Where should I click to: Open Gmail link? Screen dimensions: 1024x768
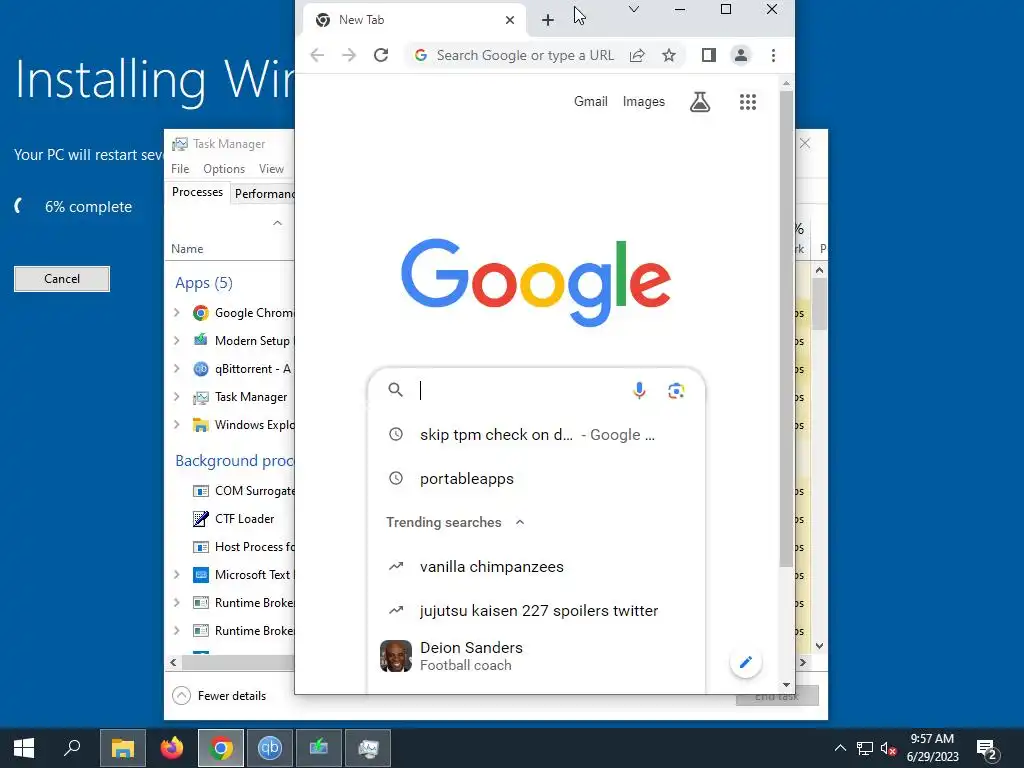point(591,102)
